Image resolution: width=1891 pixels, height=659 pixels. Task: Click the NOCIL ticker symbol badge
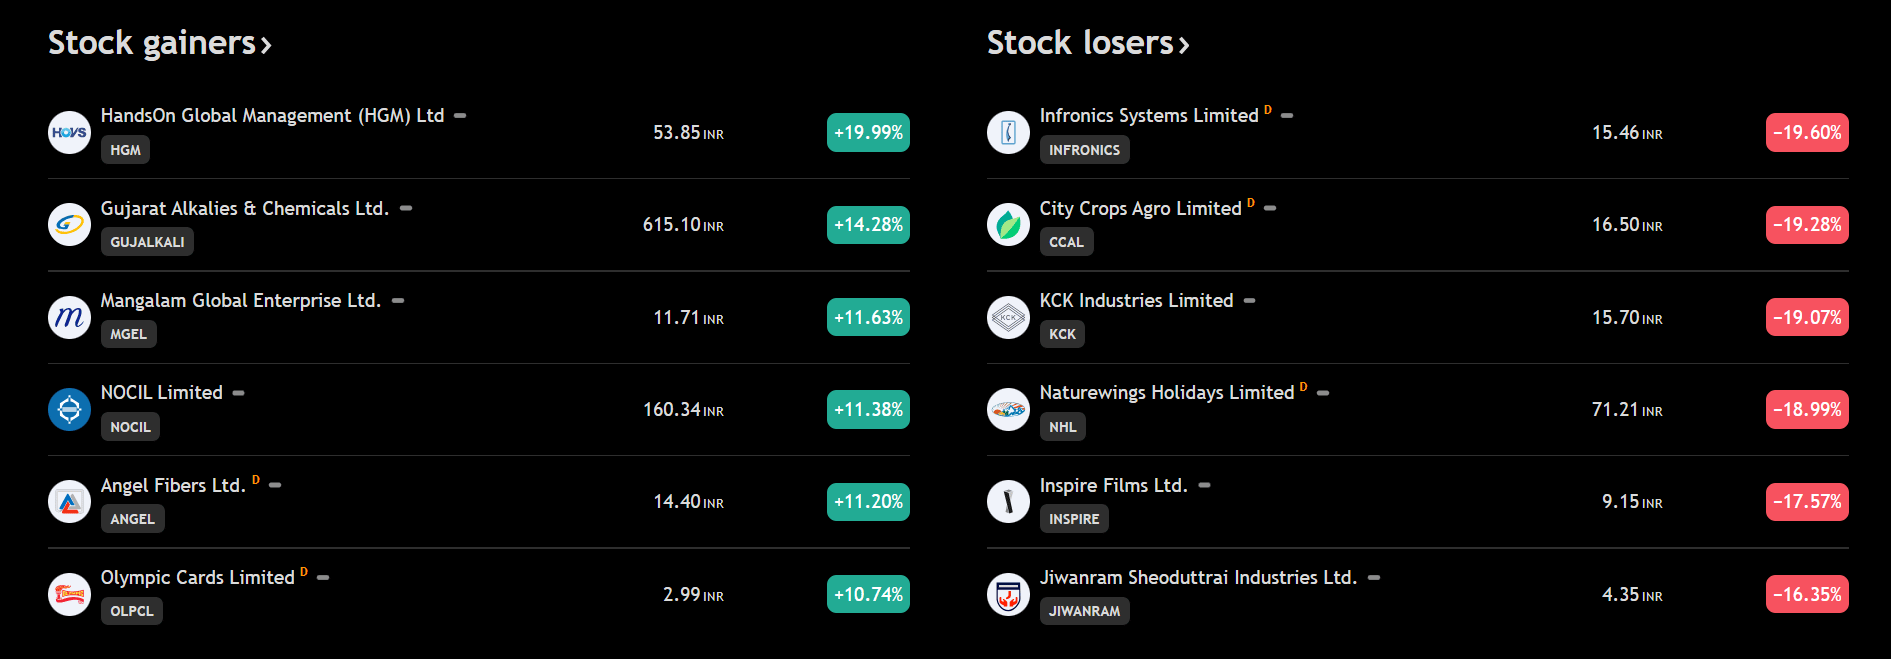pos(130,427)
